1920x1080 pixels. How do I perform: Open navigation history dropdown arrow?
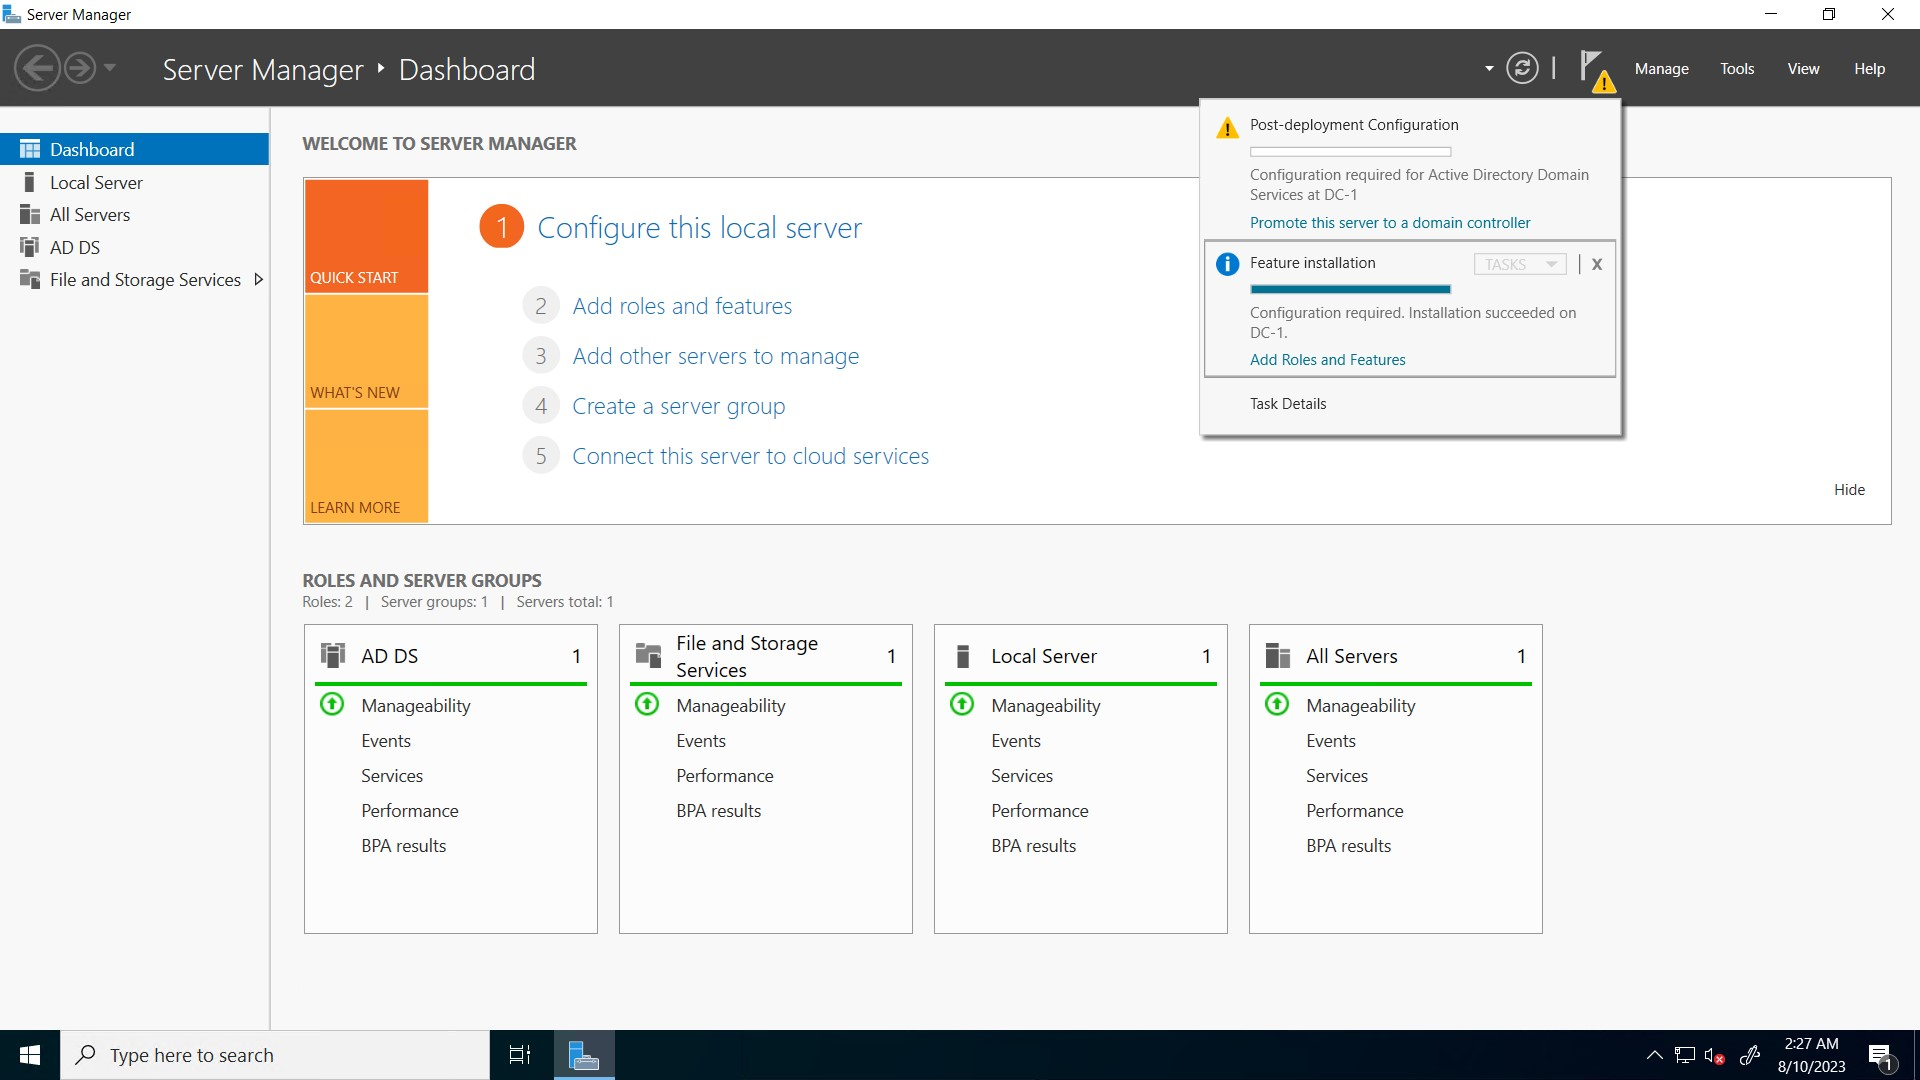[x=110, y=68]
